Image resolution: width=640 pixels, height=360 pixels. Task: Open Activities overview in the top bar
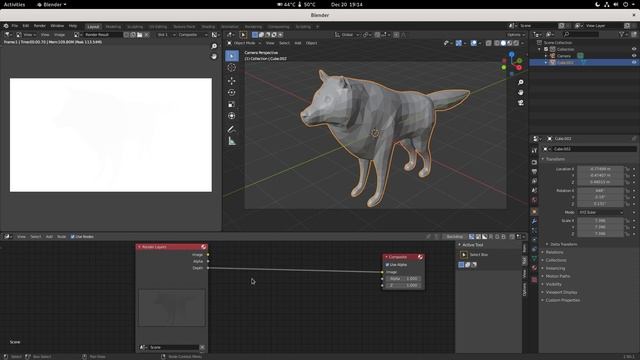14,4
